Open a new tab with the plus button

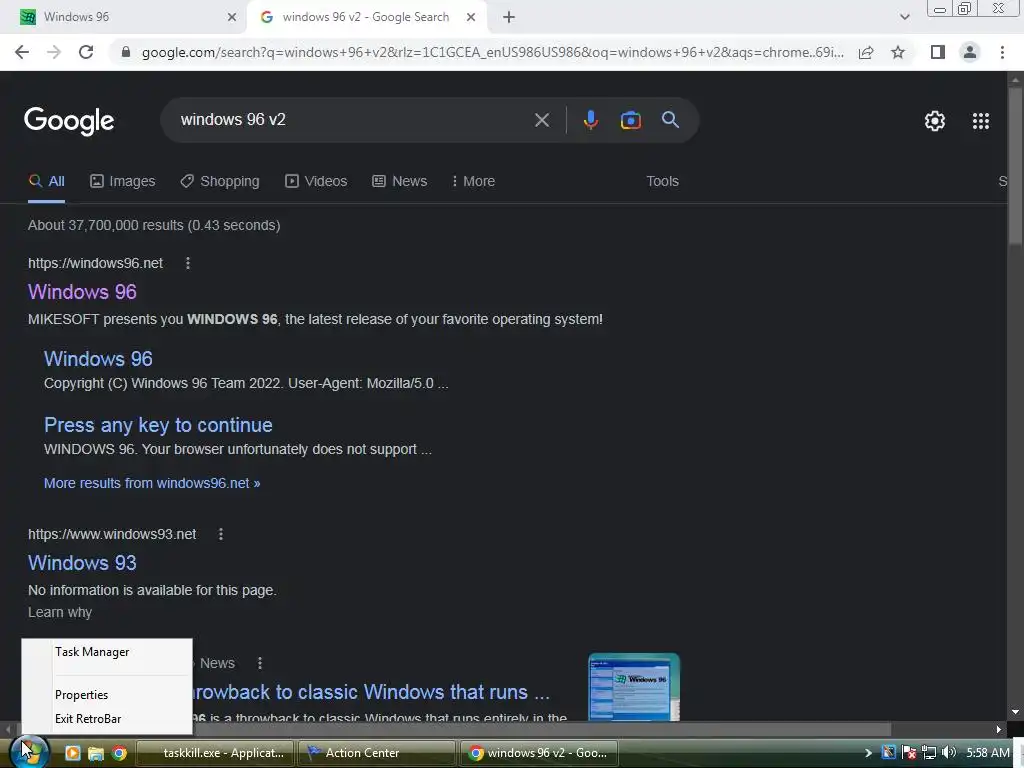coord(509,17)
